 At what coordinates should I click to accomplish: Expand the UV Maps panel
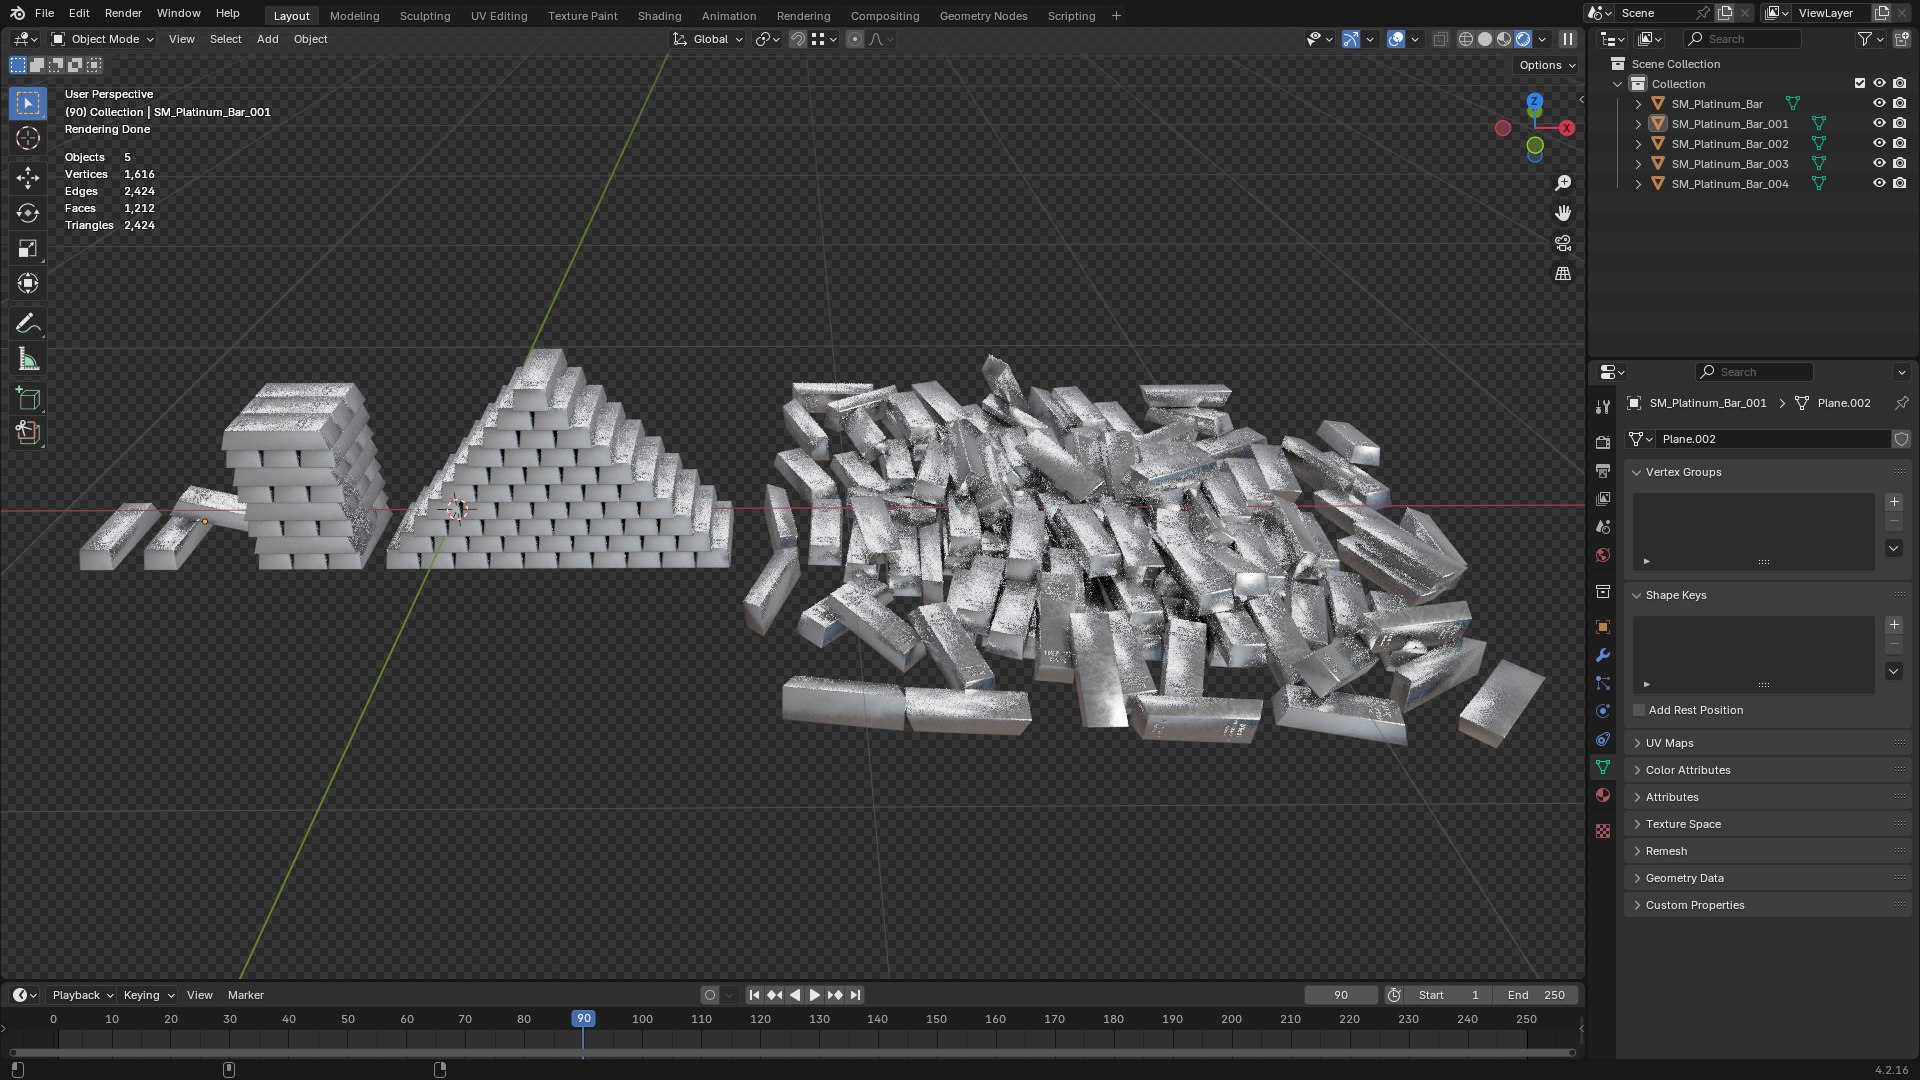coord(1768,743)
